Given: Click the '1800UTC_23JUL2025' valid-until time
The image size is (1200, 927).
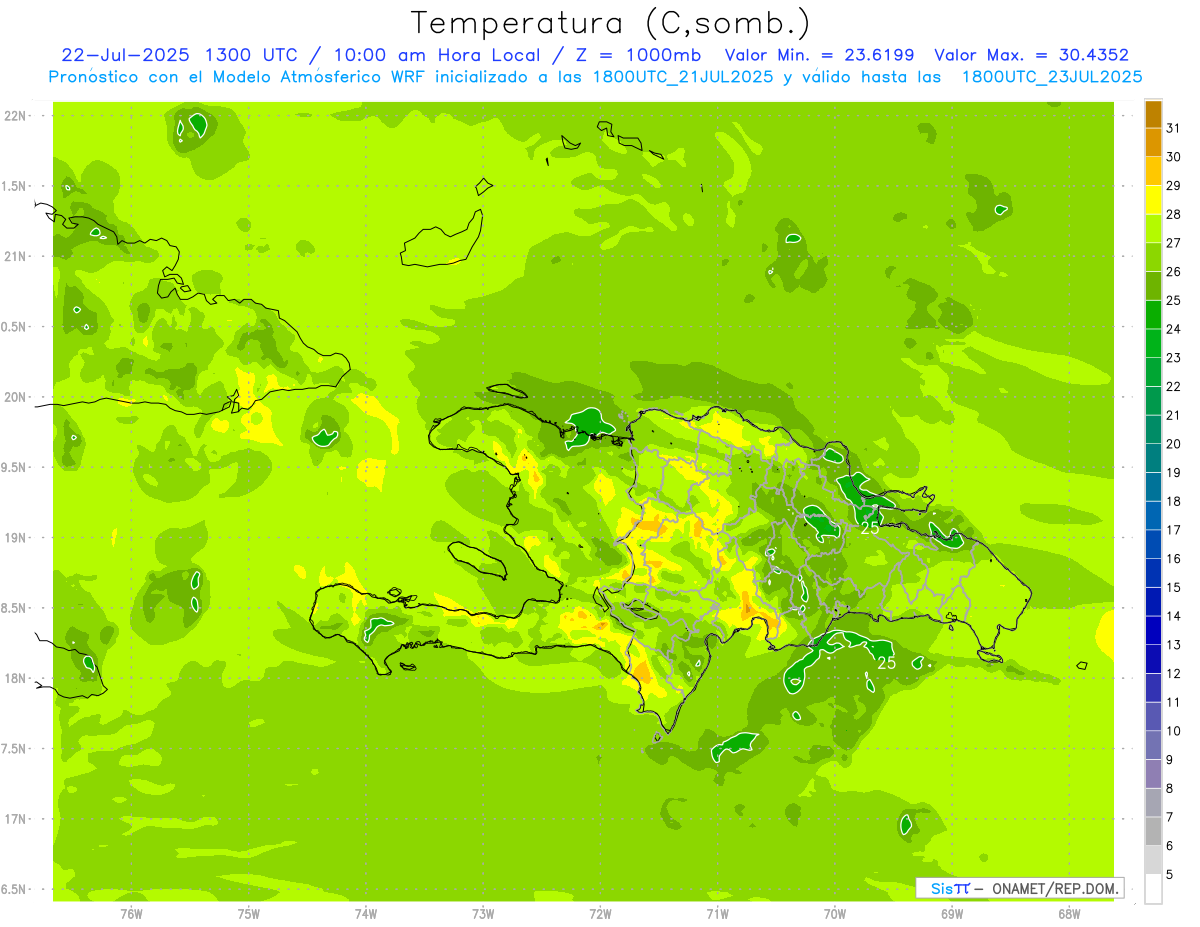Looking at the screenshot, I should [1052, 77].
